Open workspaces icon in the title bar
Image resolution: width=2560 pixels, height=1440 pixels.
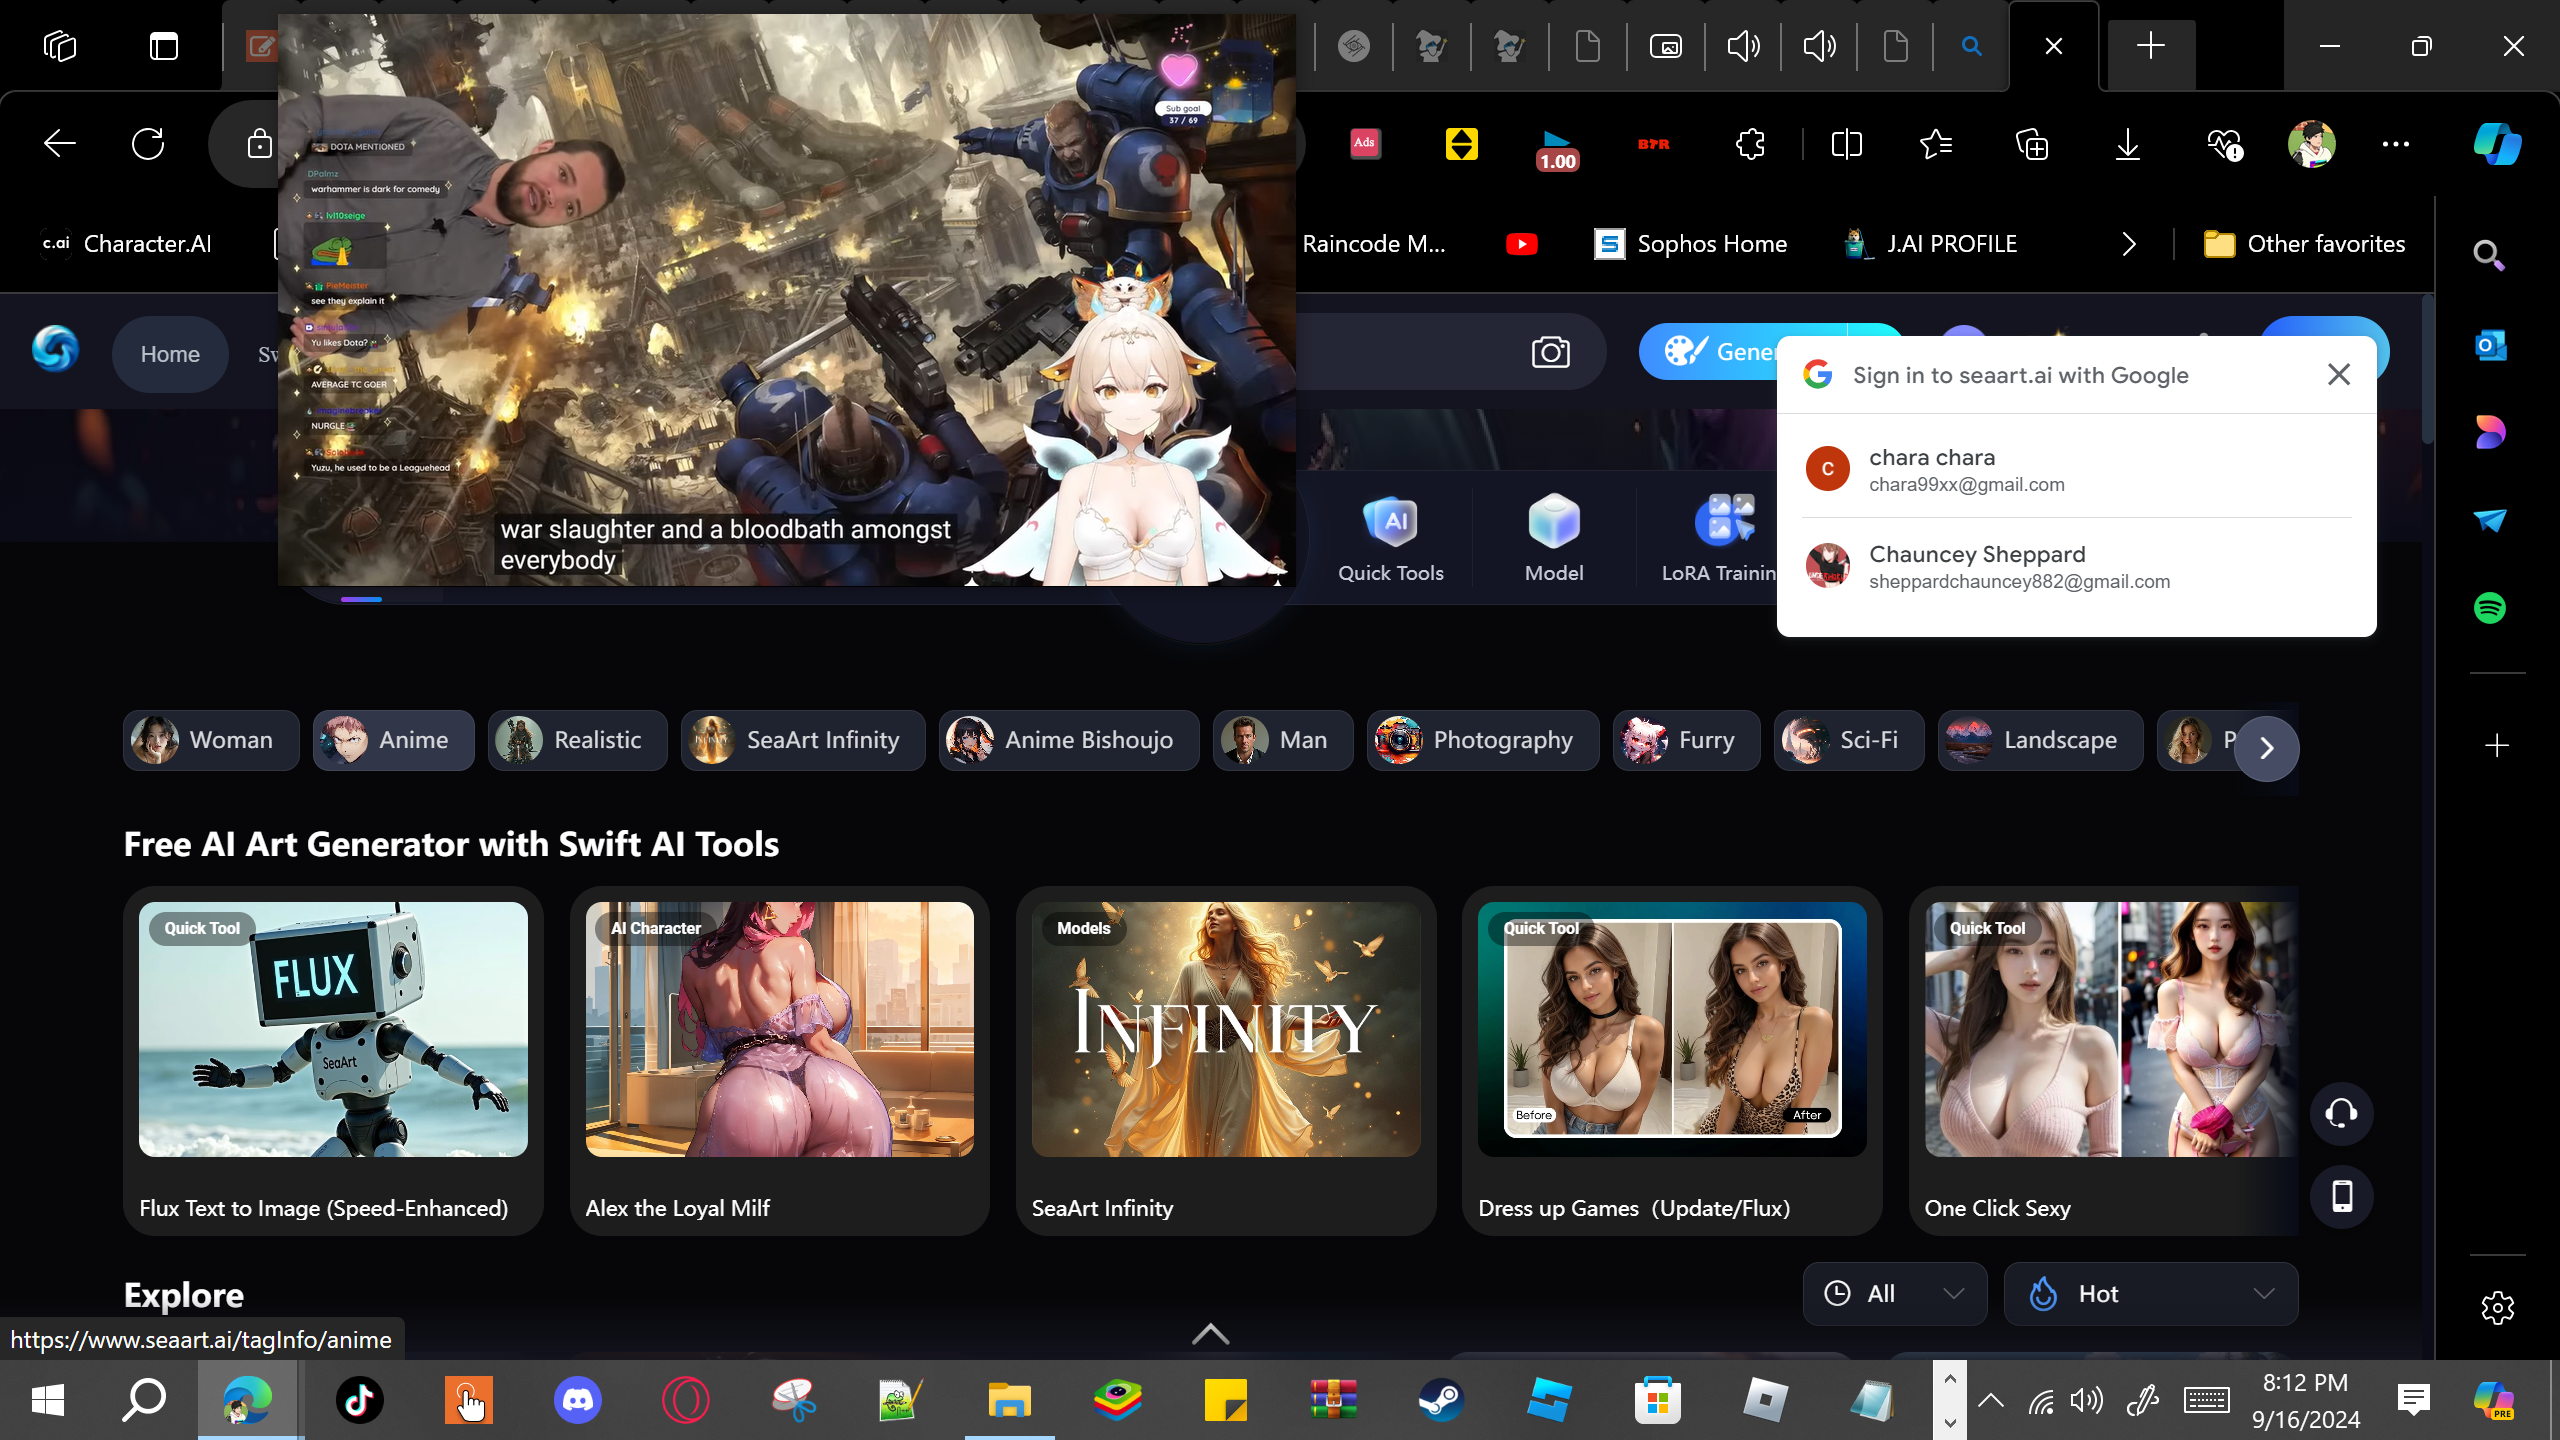60,46
